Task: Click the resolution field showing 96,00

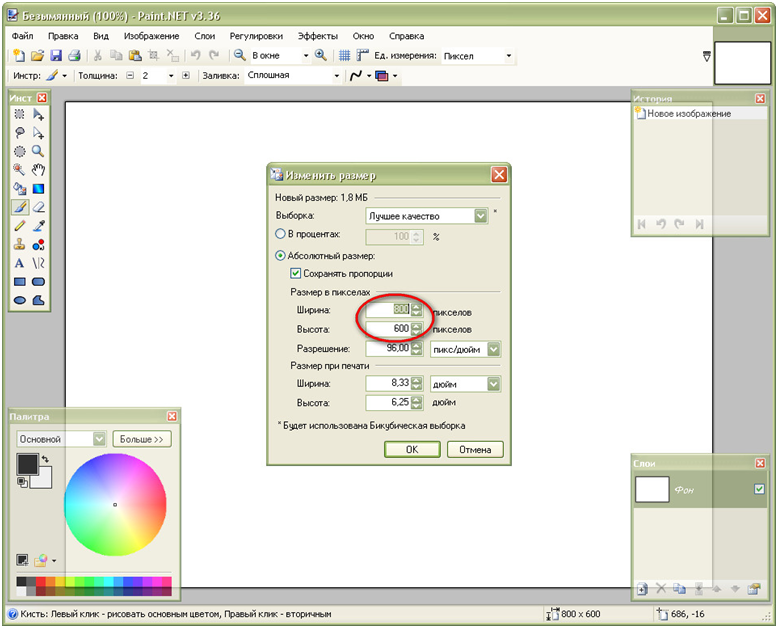Action: click(388, 348)
